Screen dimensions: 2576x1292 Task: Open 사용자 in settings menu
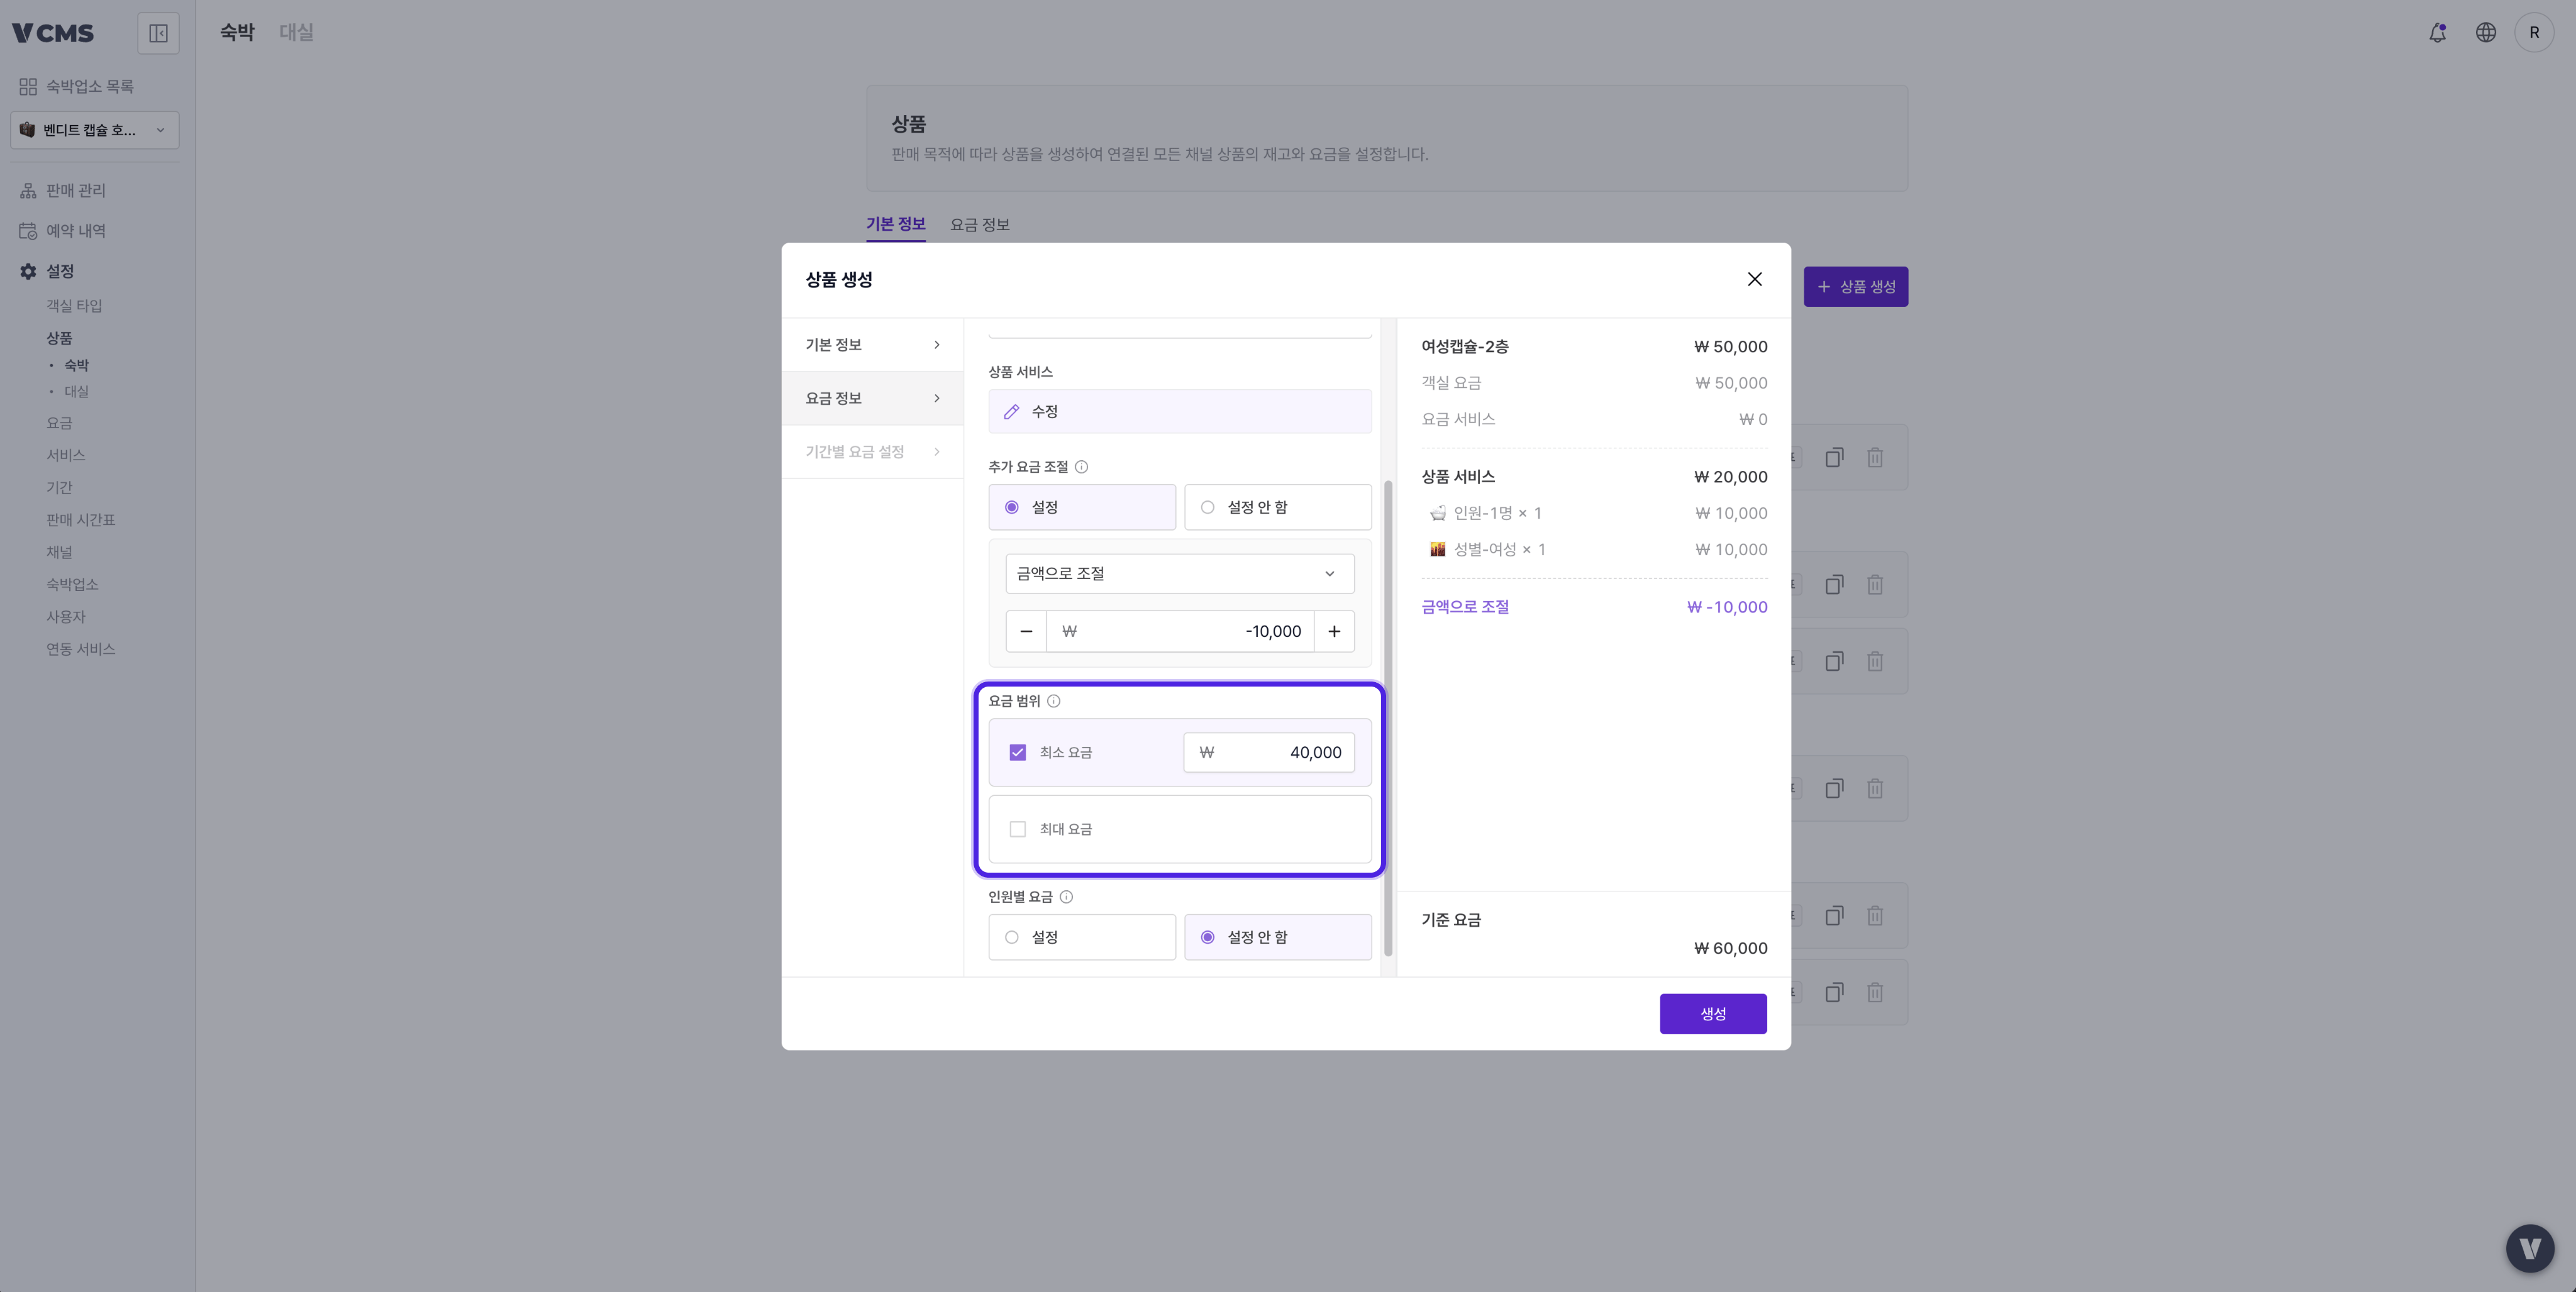click(66, 617)
